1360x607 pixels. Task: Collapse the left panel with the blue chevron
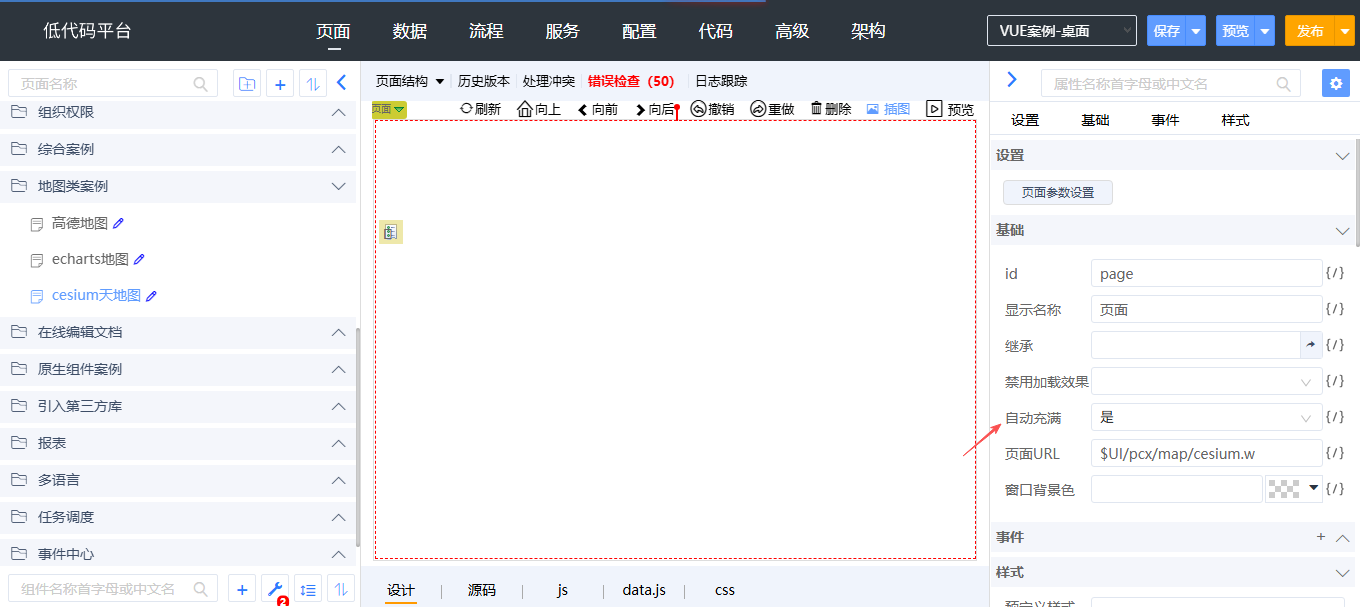pyautogui.click(x=341, y=83)
